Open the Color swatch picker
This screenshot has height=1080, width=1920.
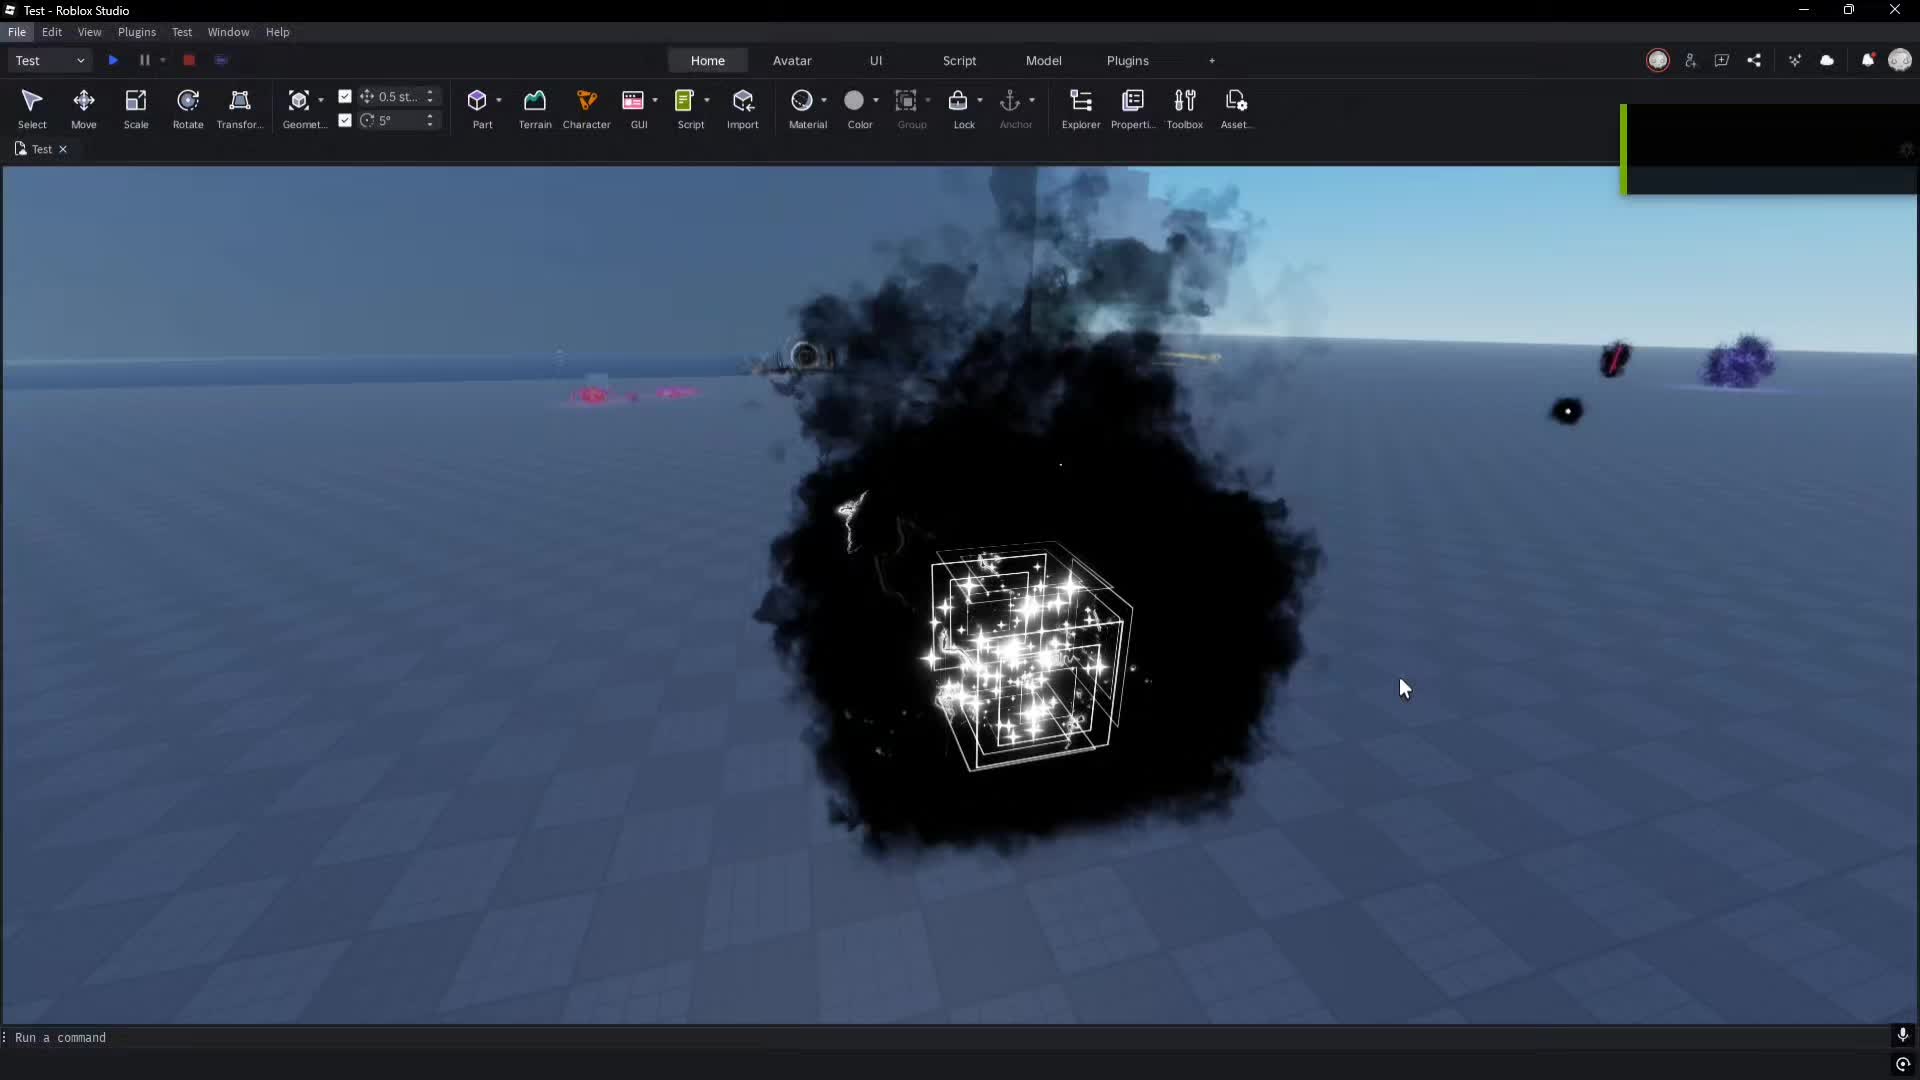point(854,101)
